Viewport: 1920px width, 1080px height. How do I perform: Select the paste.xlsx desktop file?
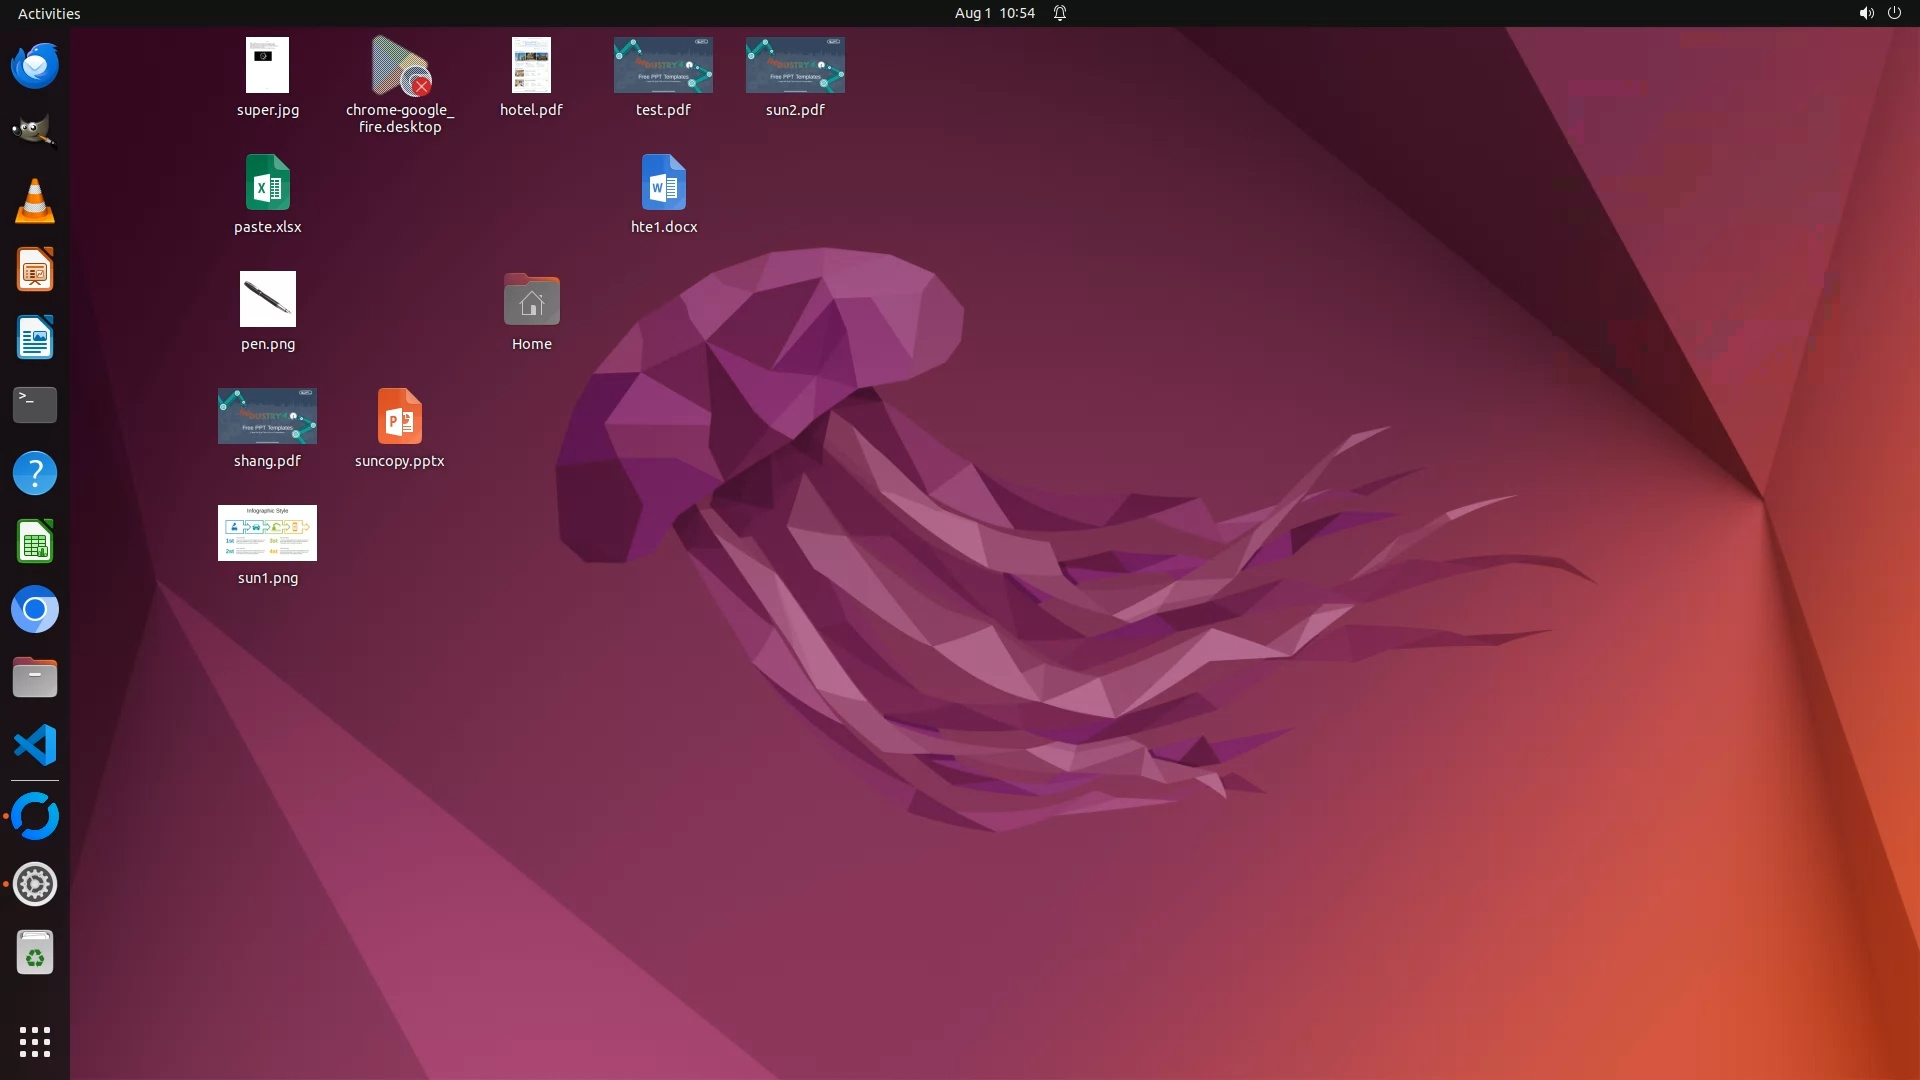[267, 184]
